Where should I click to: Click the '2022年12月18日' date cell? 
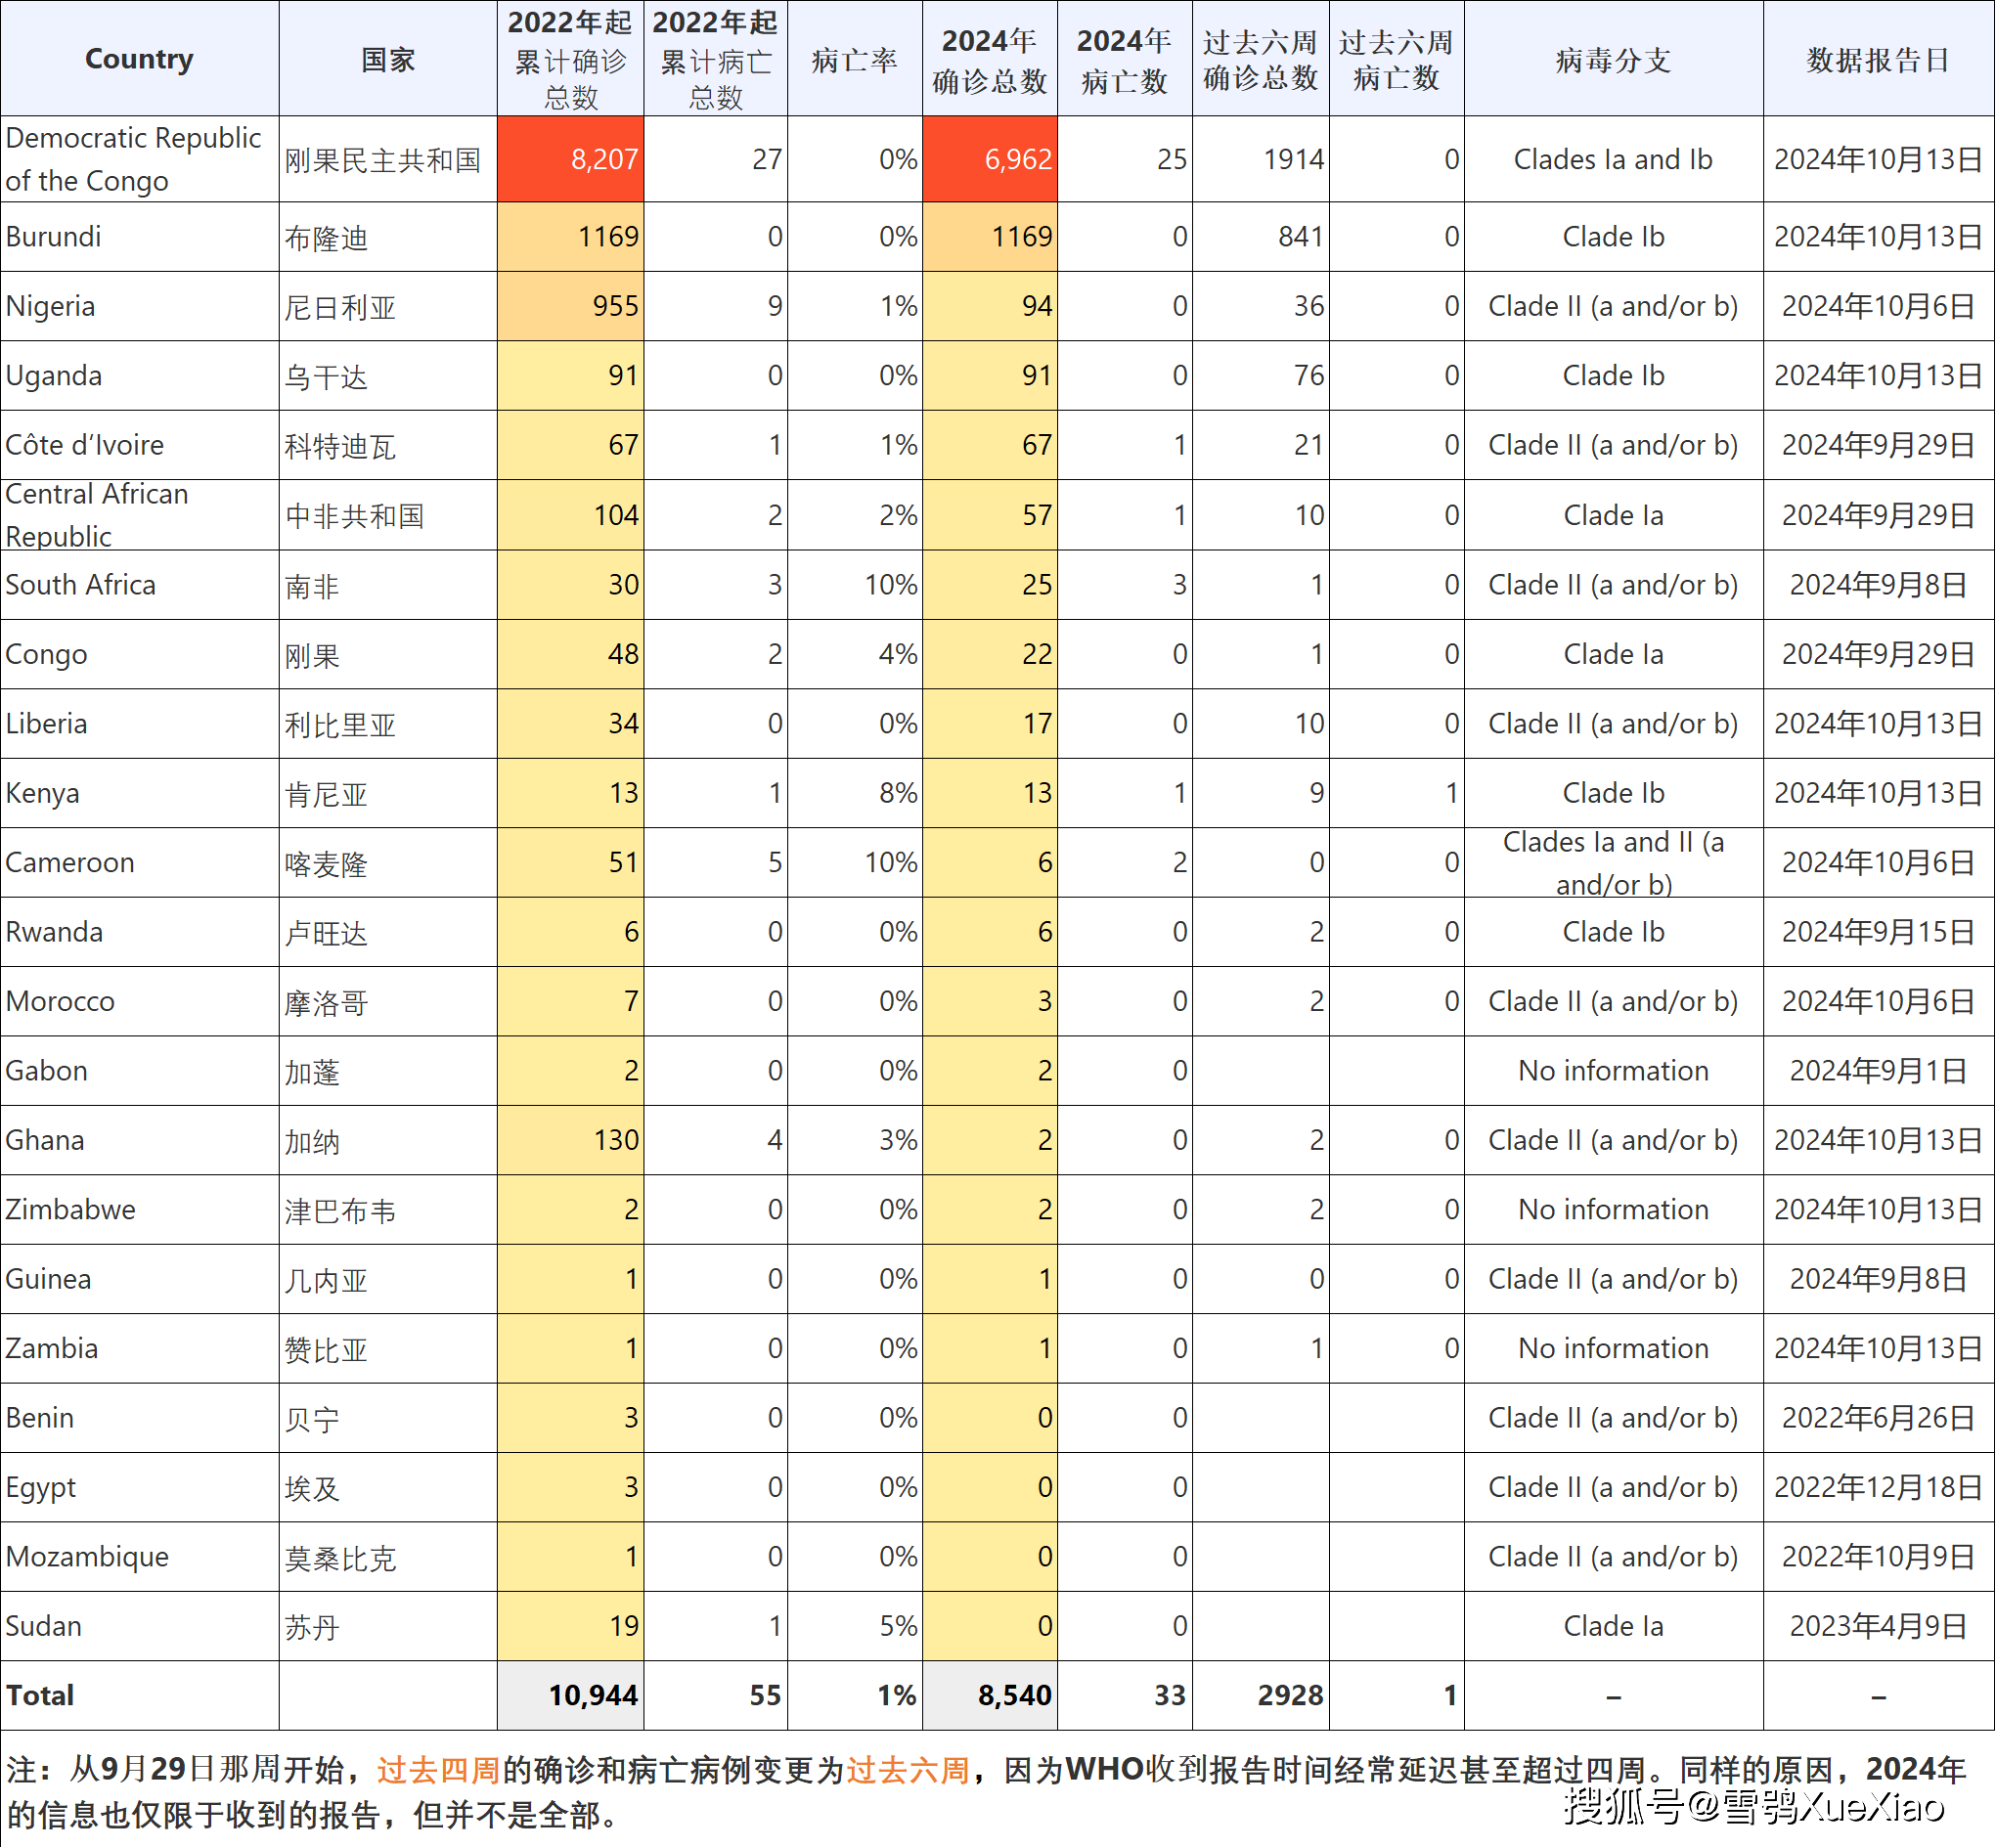pyautogui.click(x=1878, y=1488)
